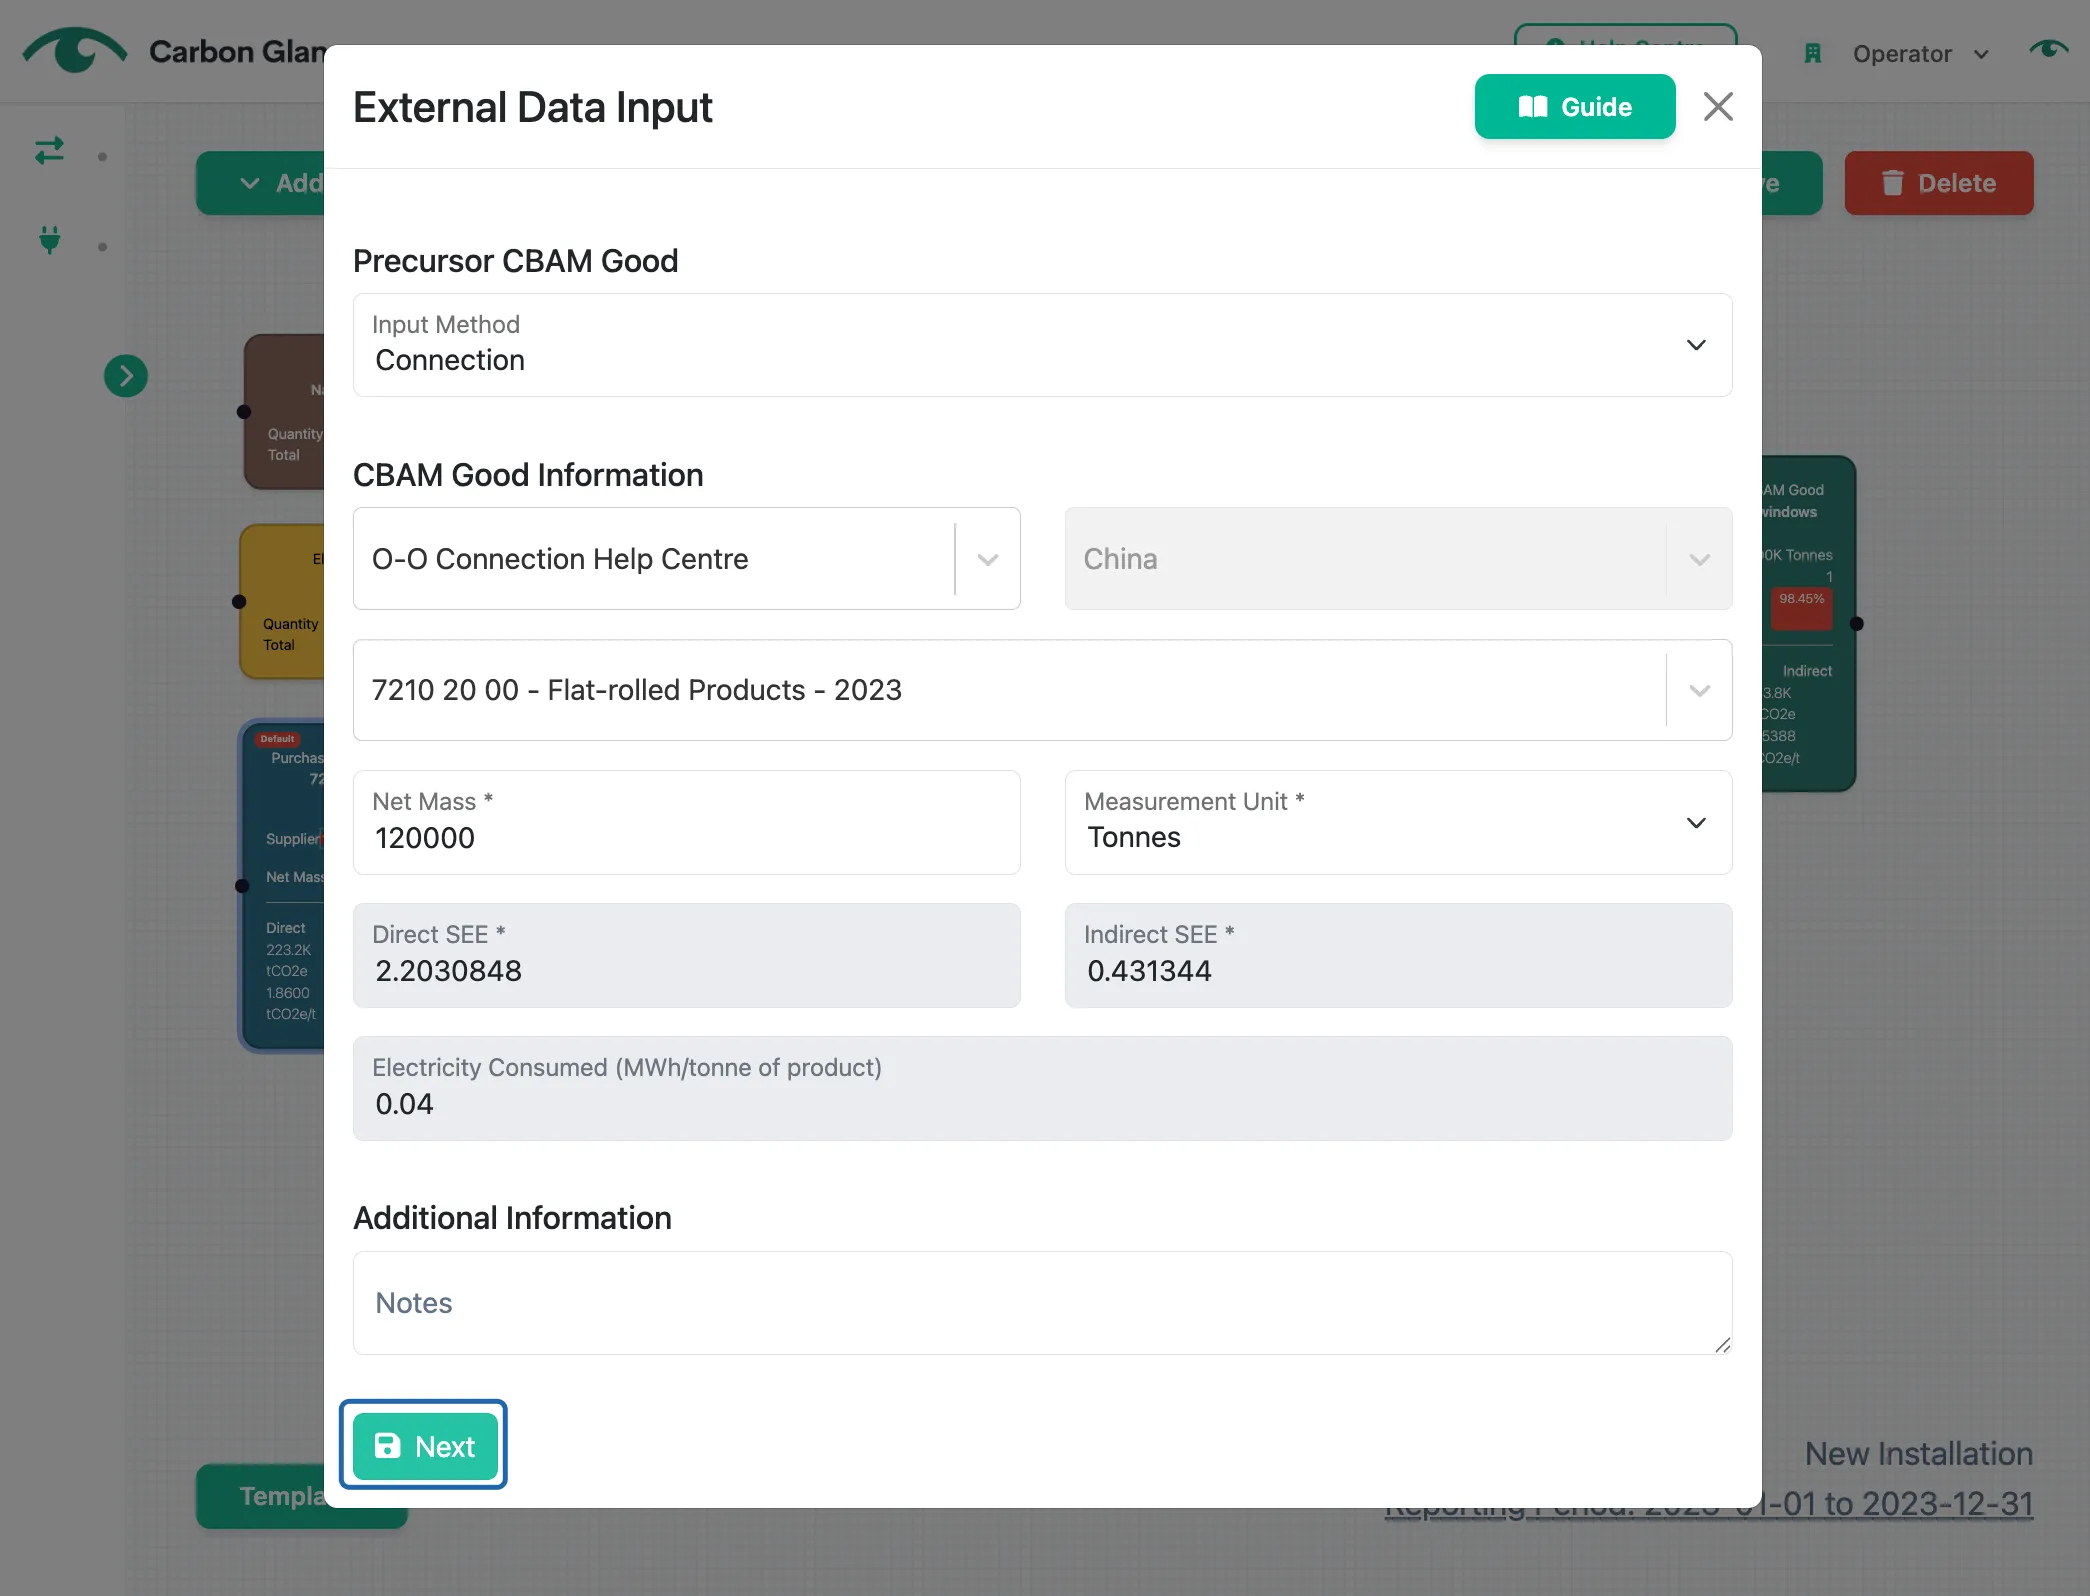Focus the Notes text area
Image resolution: width=2090 pixels, height=1596 pixels.
[x=1042, y=1303]
